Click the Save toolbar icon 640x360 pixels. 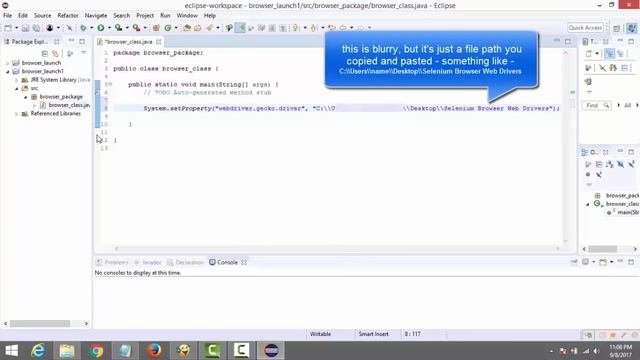tap(25, 28)
